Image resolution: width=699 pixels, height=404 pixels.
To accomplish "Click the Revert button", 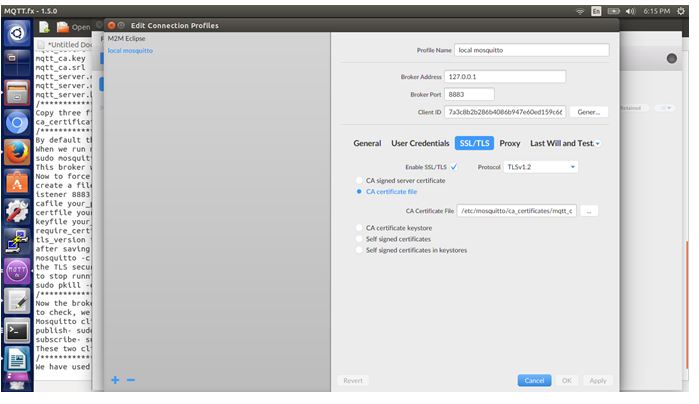I will [x=353, y=380].
